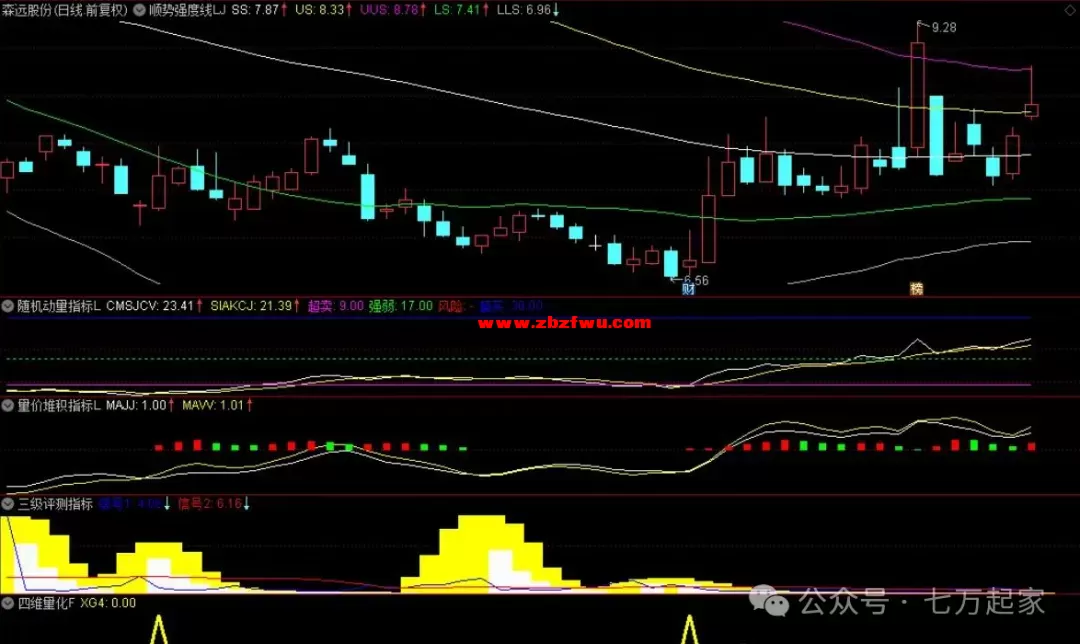This screenshot has height=644, width=1080.
Task: Click the tall red candle peaking at 9.28
Action: click(917, 94)
